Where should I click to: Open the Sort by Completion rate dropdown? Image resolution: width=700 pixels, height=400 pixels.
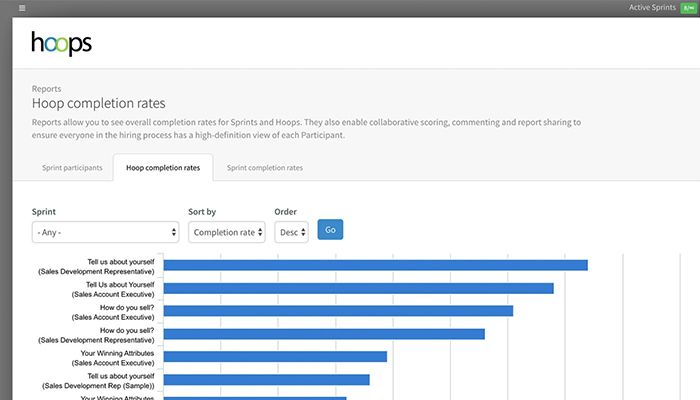(226, 232)
